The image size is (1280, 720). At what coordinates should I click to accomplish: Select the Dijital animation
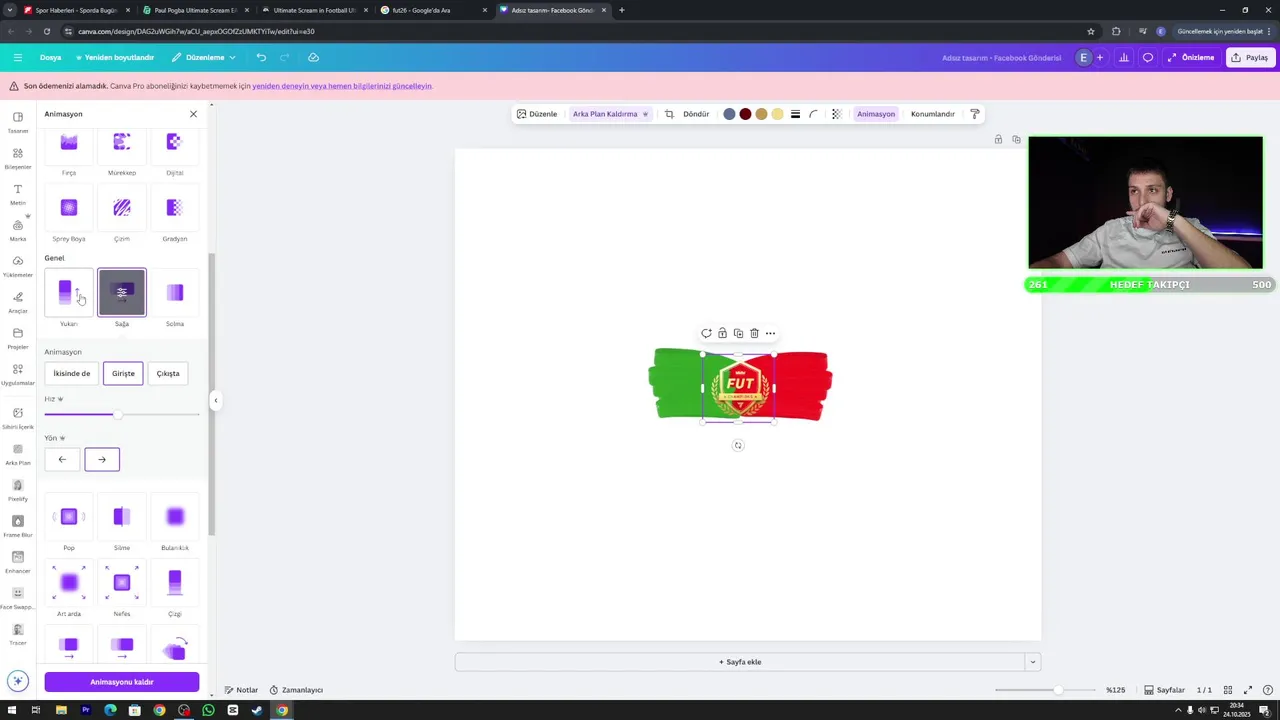click(175, 148)
